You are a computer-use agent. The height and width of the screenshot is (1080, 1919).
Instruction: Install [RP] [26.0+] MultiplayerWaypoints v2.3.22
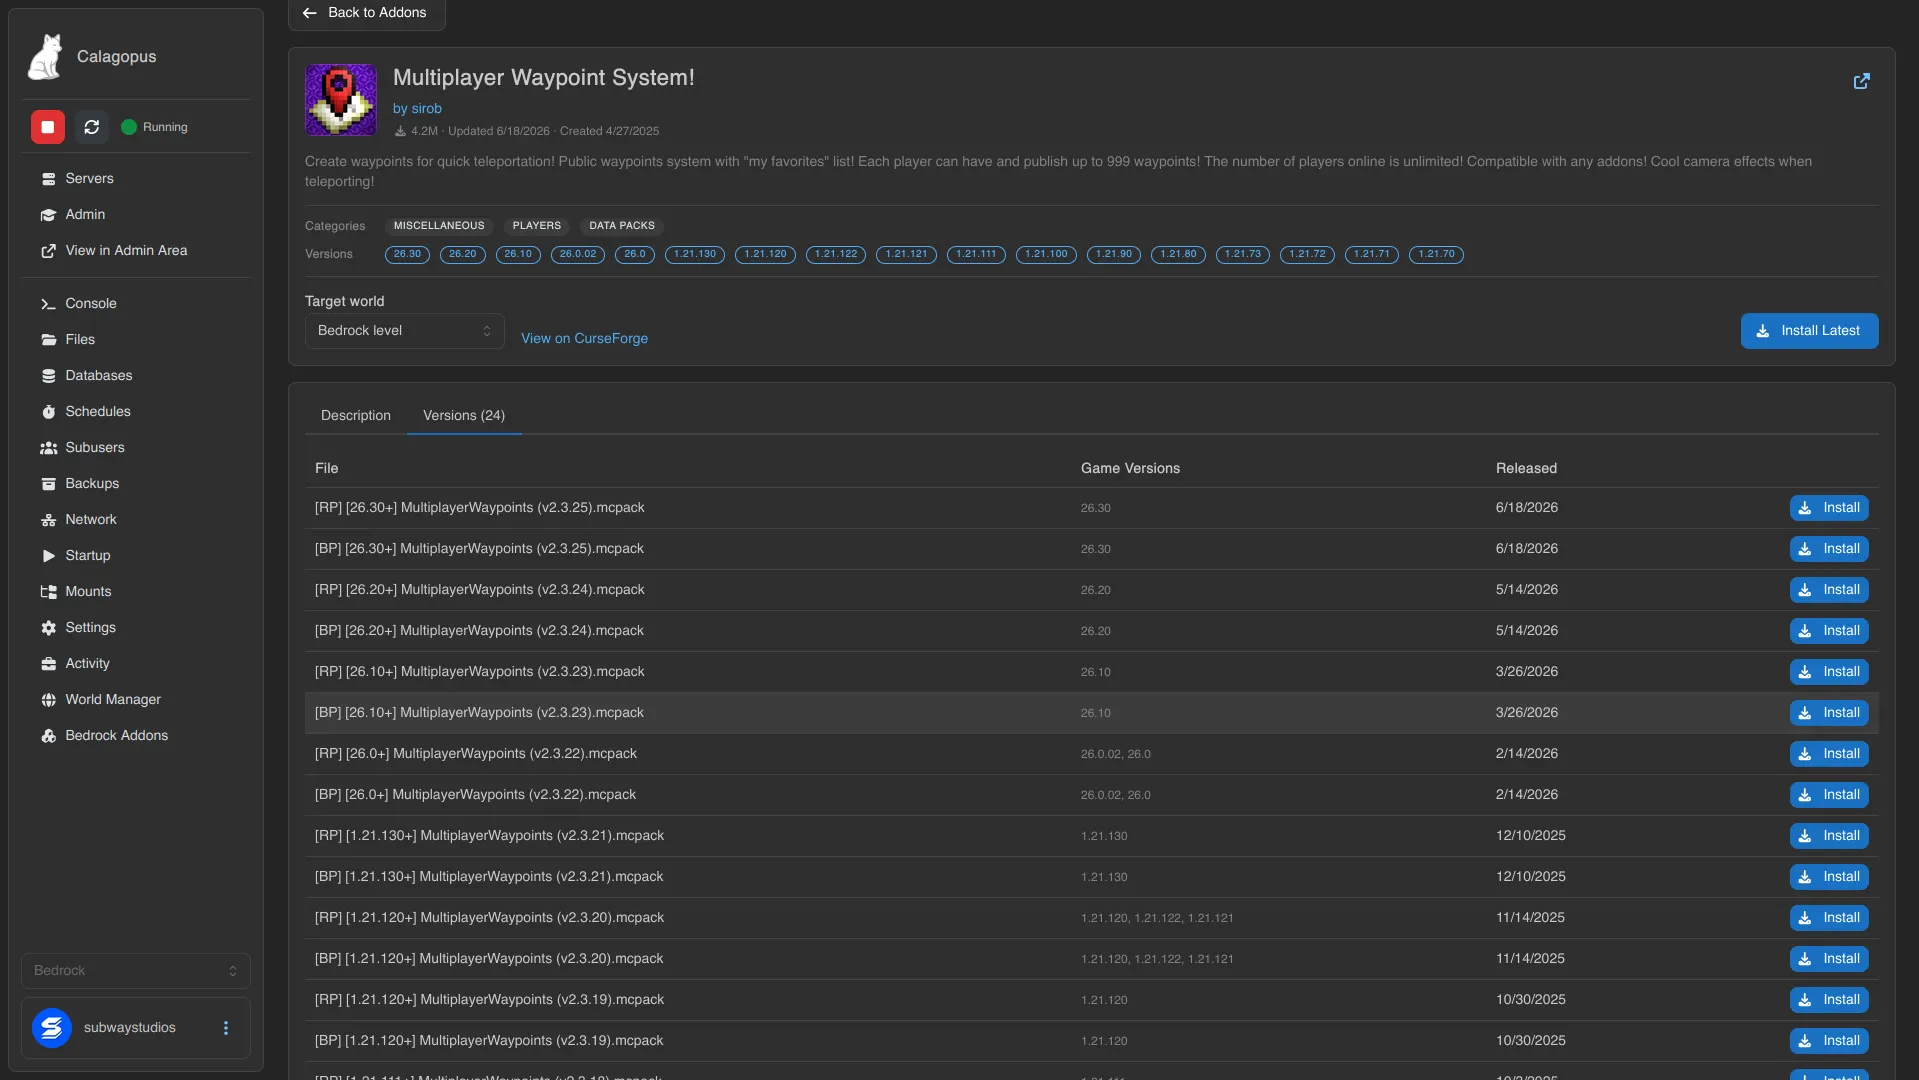(x=1829, y=754)
